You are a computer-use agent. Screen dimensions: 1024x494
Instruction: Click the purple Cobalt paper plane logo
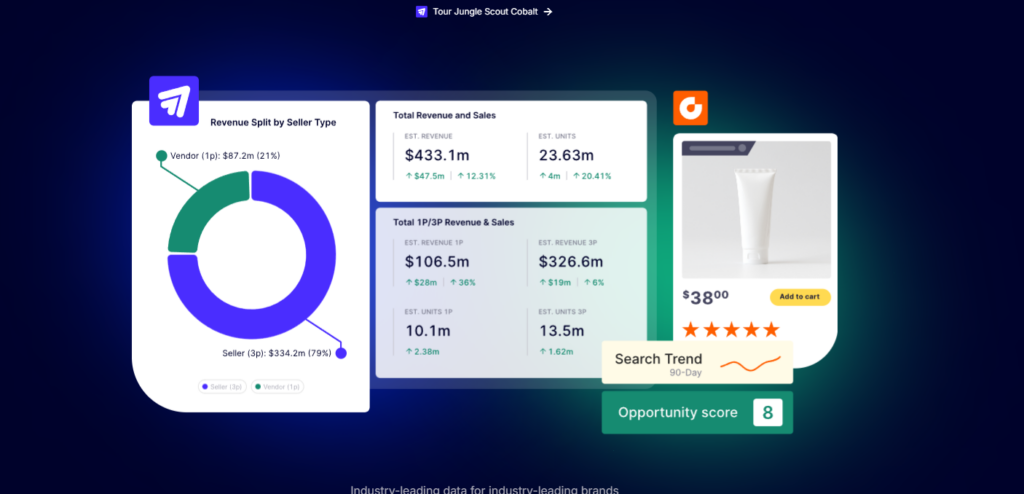pyautogui.click(x=174, y=100)
